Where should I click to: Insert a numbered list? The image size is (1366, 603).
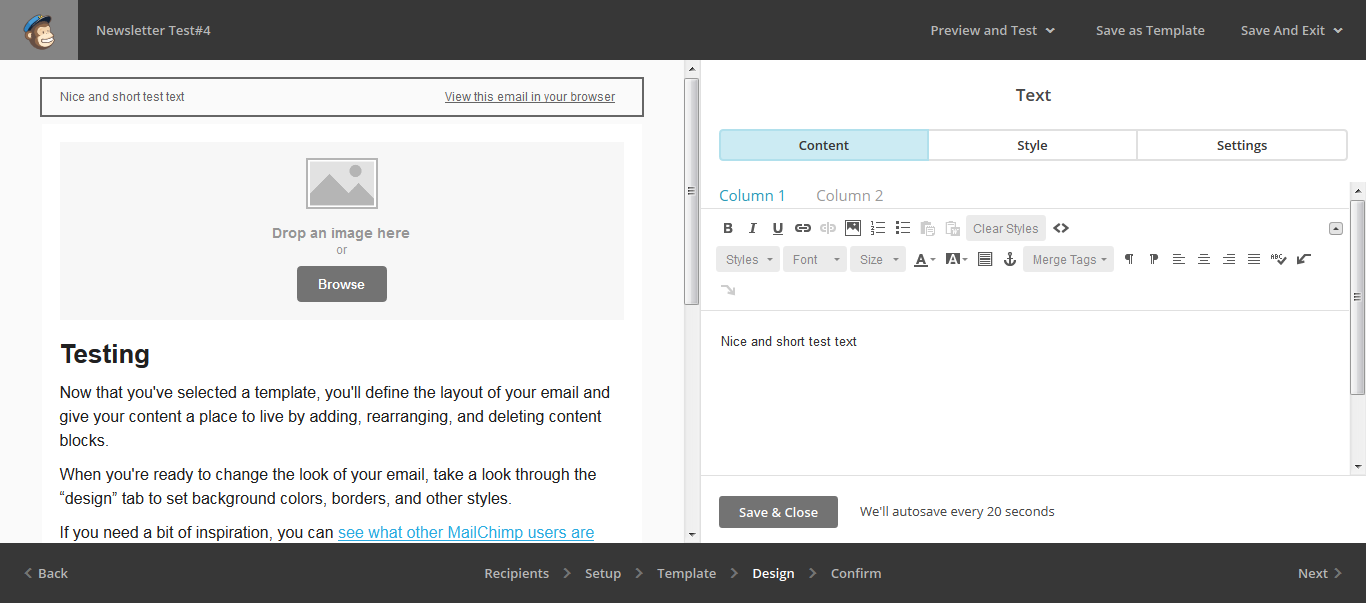pyautogui.click(x=878, y=228)
